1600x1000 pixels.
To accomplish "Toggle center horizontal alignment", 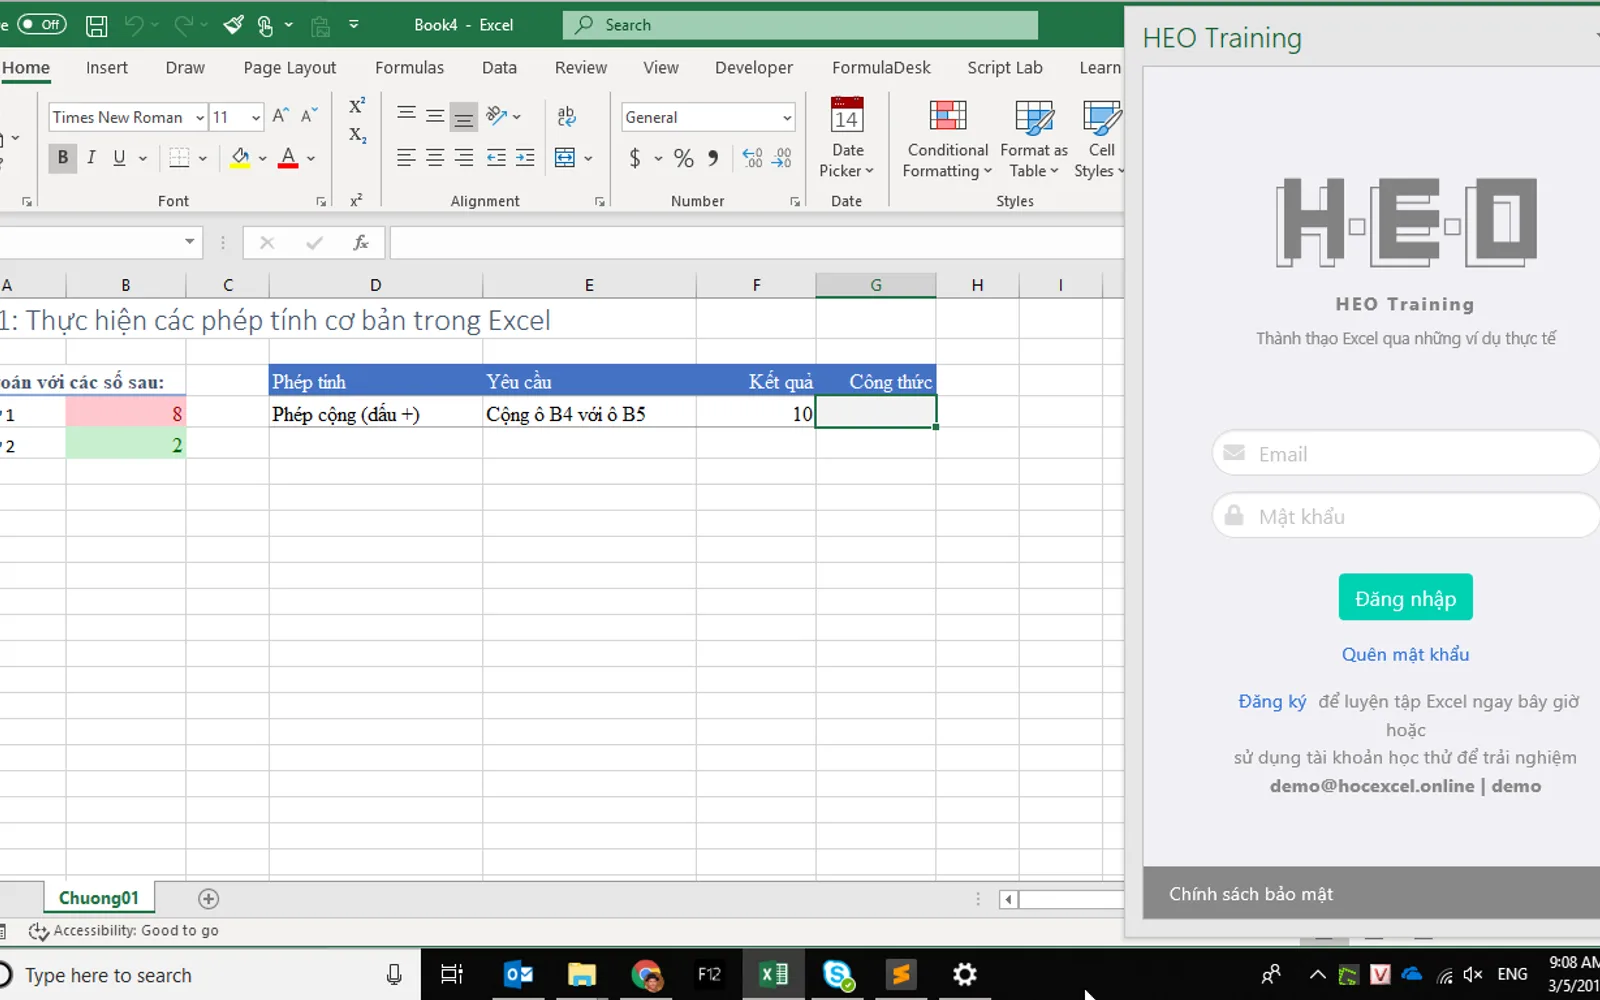I will click(435, 157).
